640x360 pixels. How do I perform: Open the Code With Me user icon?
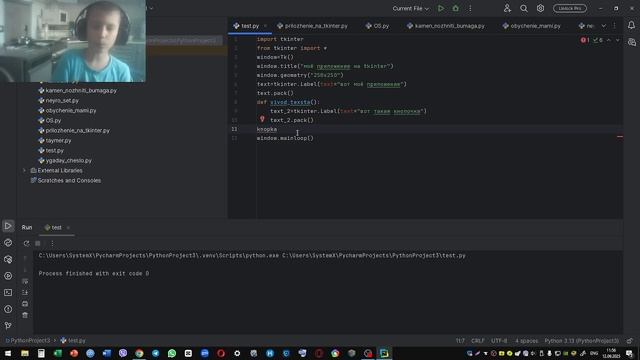tap(507, 8)
